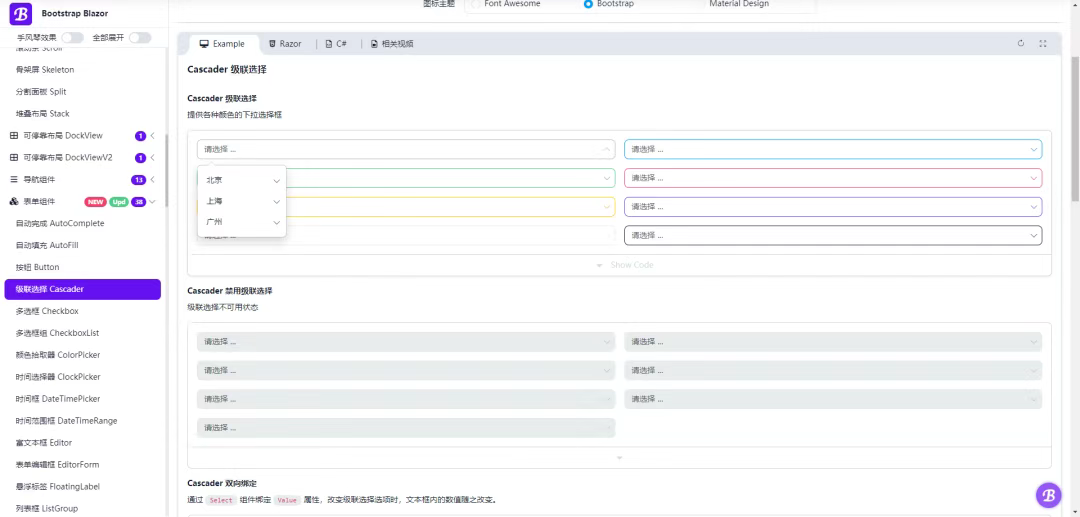Open 分割面板 Split in the sidebar
The height and width of the screenshot is (517, 1080).
pyautogui.click(x=41, y=92)
